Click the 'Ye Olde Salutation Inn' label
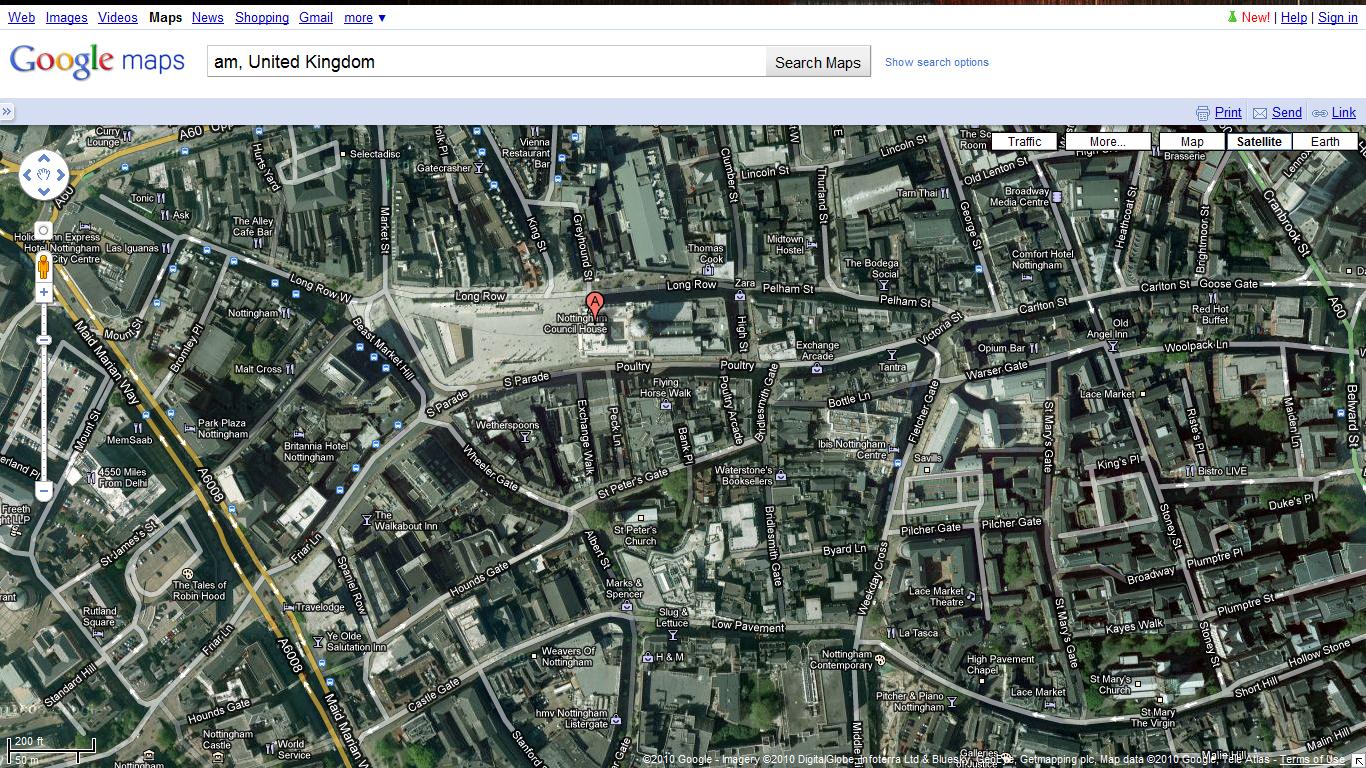 pyautogui.click(x=357, y=641)
